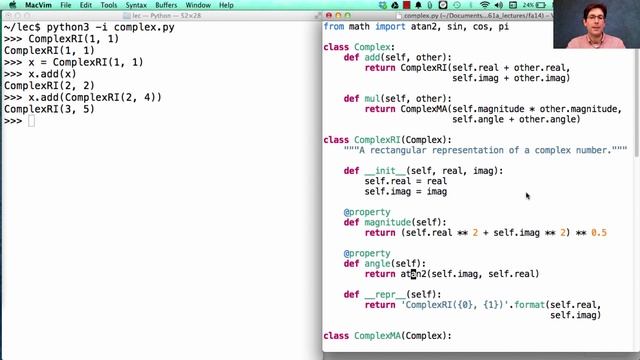Click the 'self.real = real' line

406,181
